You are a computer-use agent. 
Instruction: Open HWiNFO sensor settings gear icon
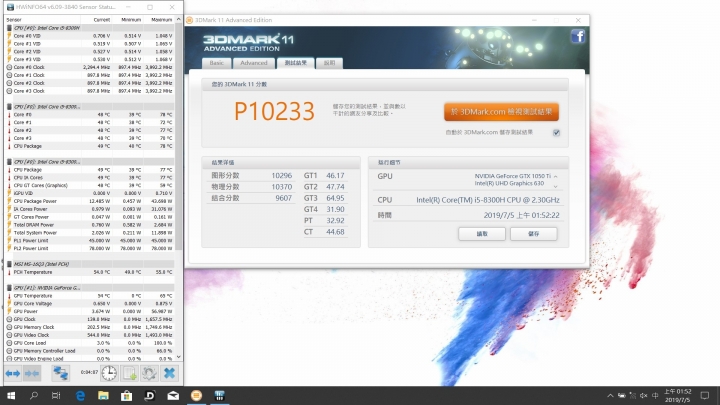click(149, 373)
